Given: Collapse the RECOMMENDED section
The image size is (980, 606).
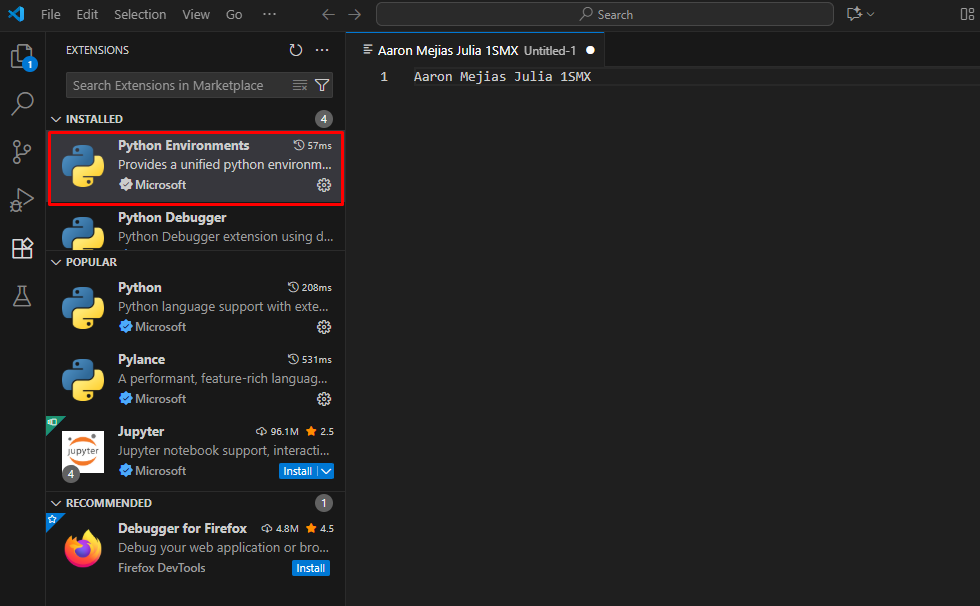Looking at the screenshot, I should [x=57, y=503].
